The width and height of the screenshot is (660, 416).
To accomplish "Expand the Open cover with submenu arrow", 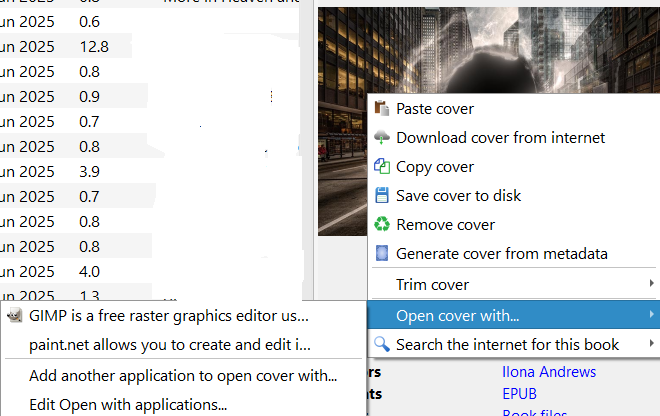I will coord(652,316).
